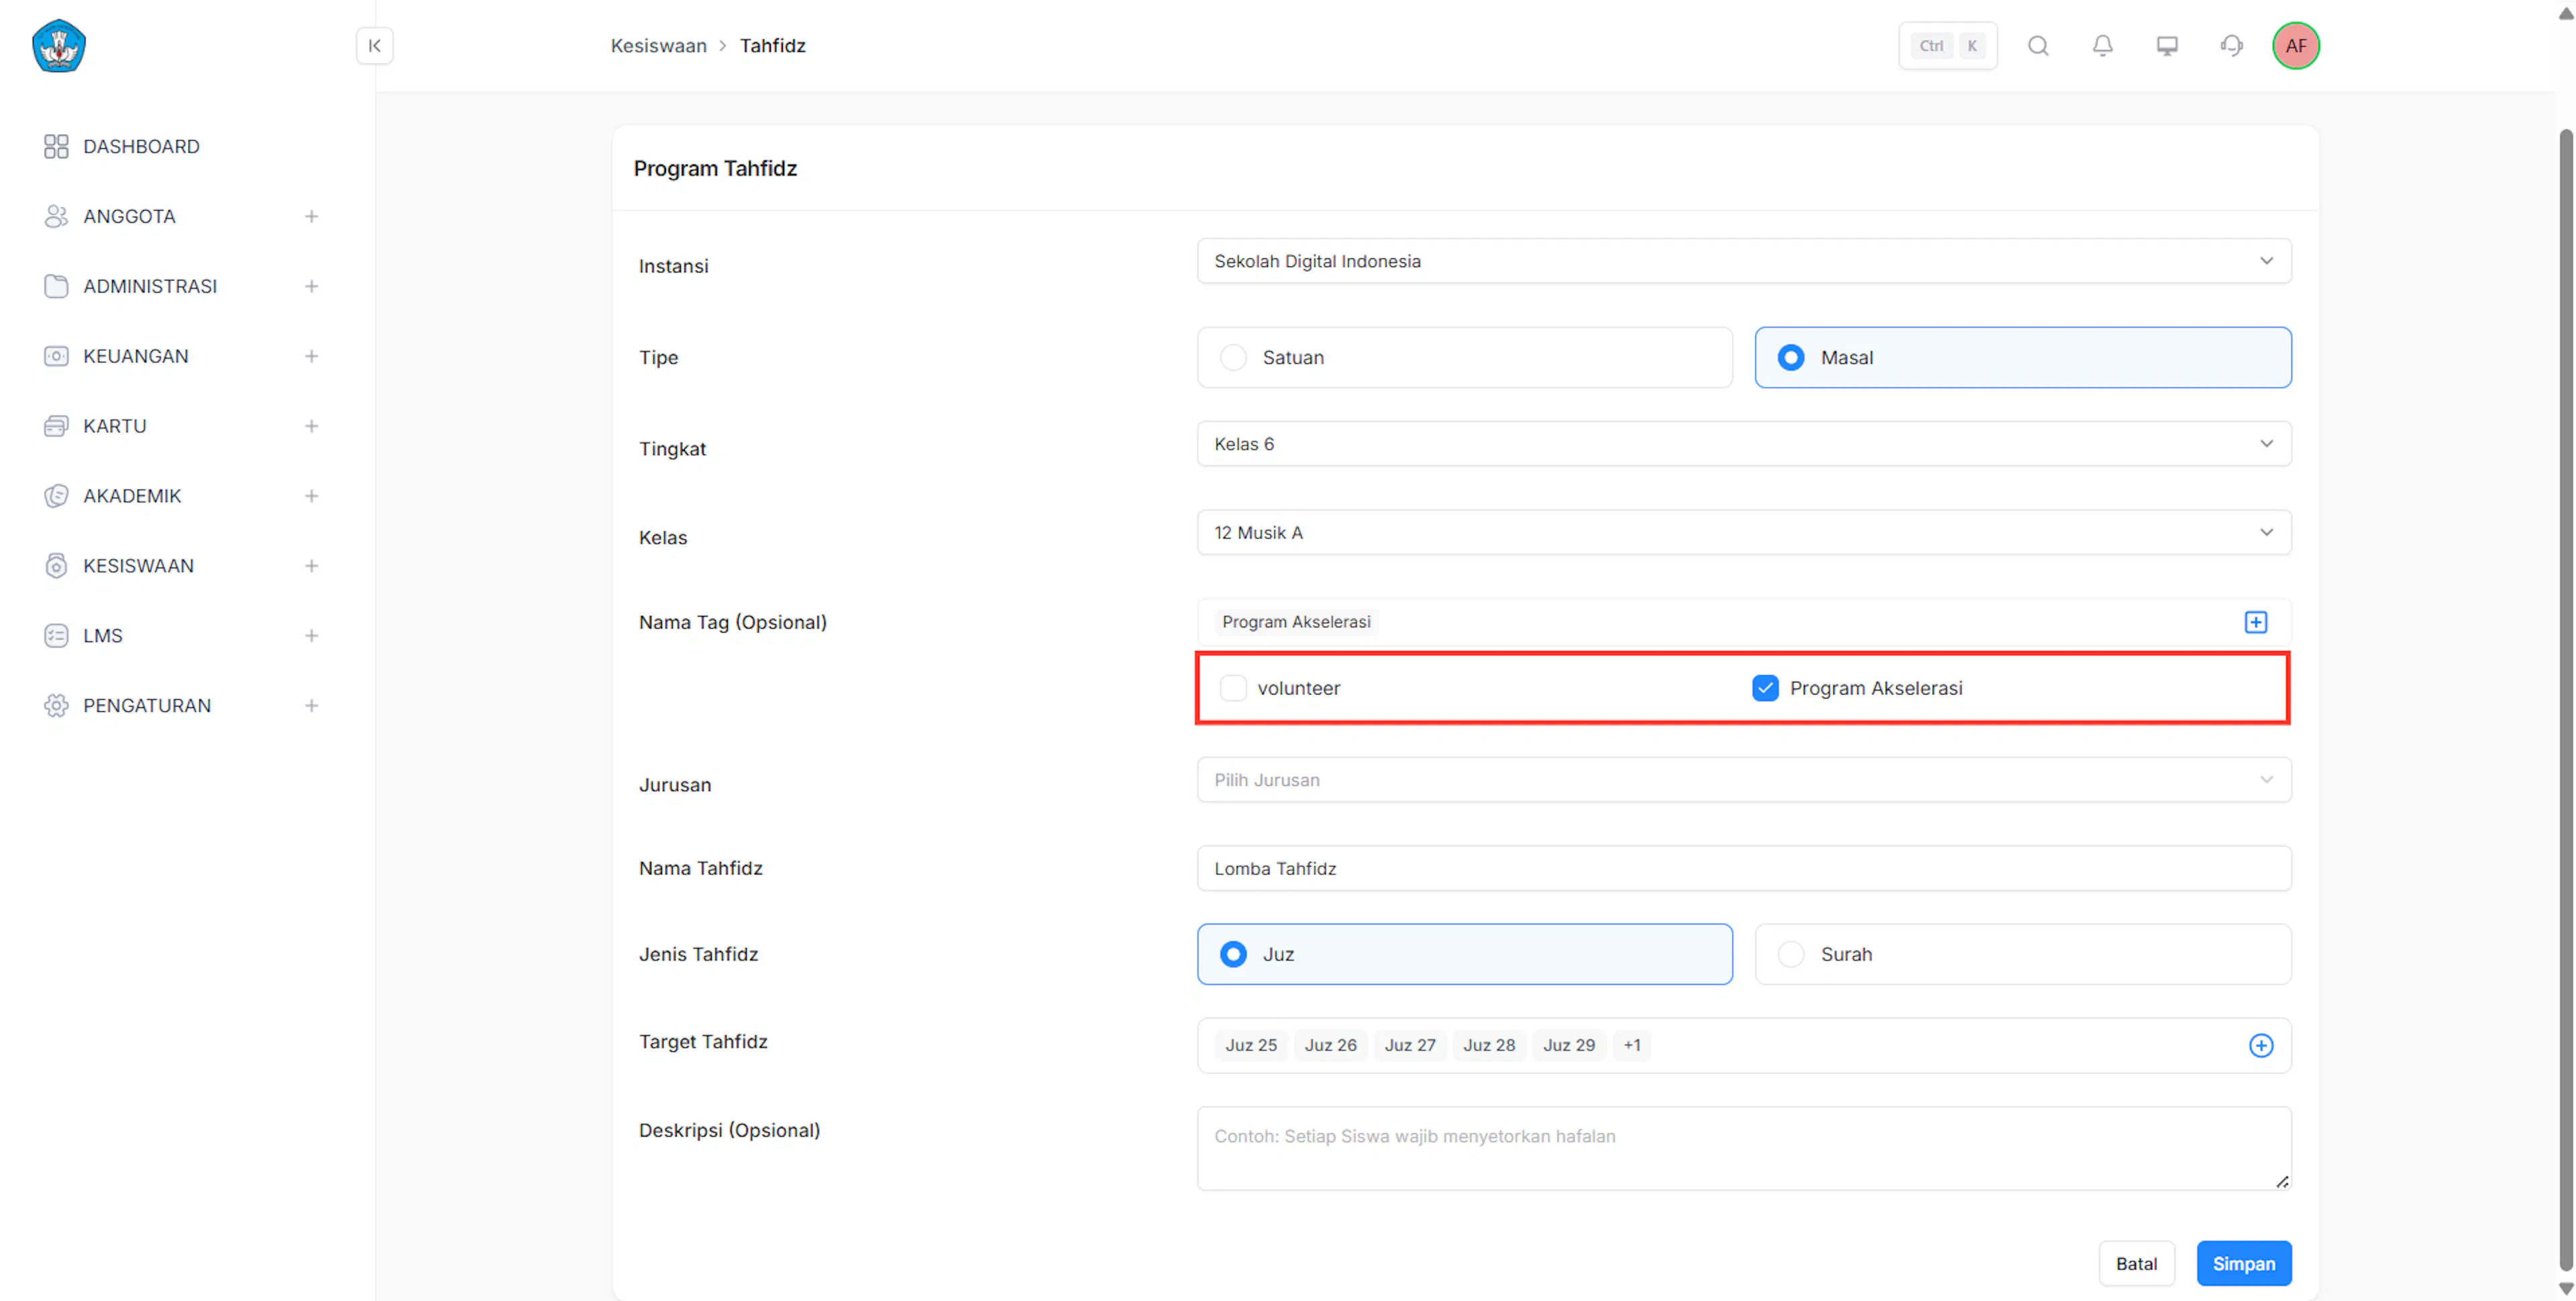
Task: Expand ANGGOTA menu with plus sign
Action: (311, 217)
